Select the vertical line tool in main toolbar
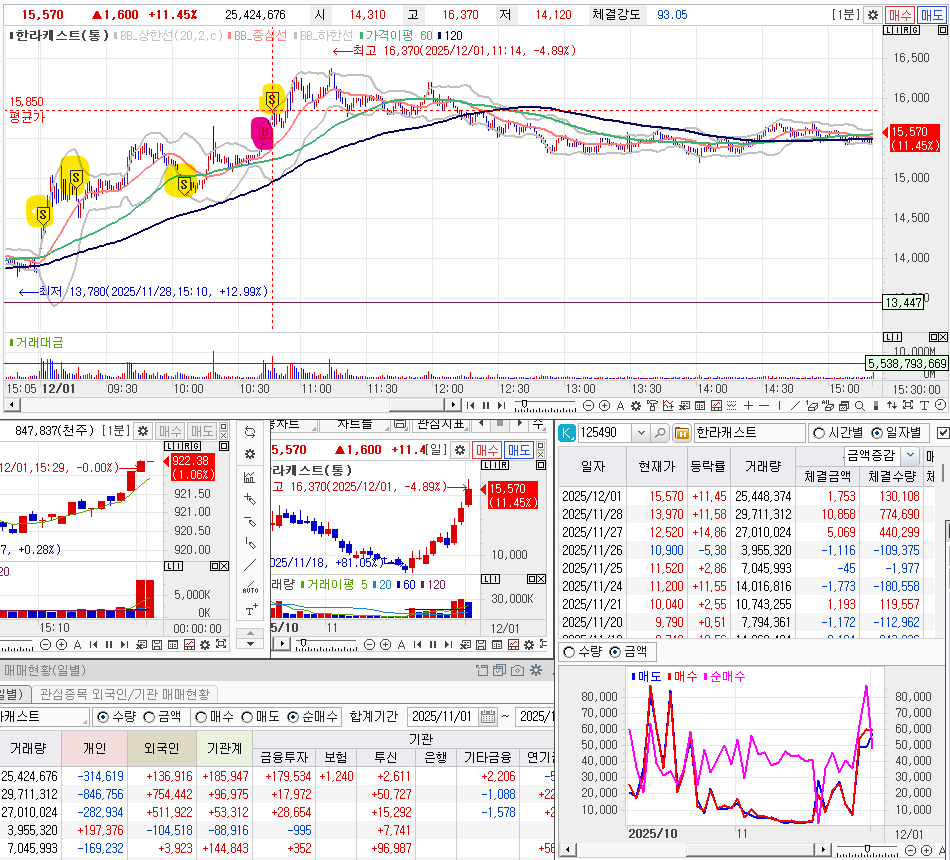 [x=779, y=405]
